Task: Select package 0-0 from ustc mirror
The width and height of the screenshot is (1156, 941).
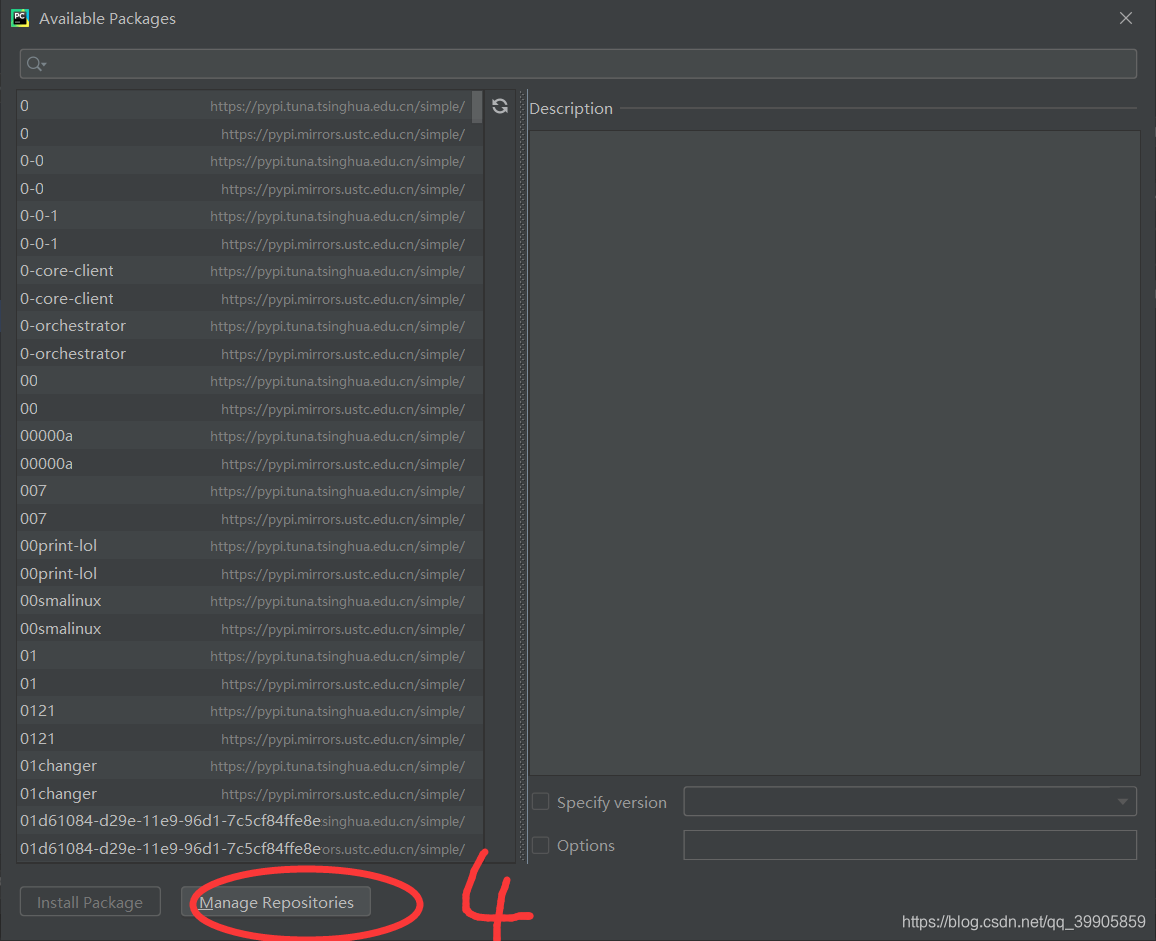Action: (250, 189)
